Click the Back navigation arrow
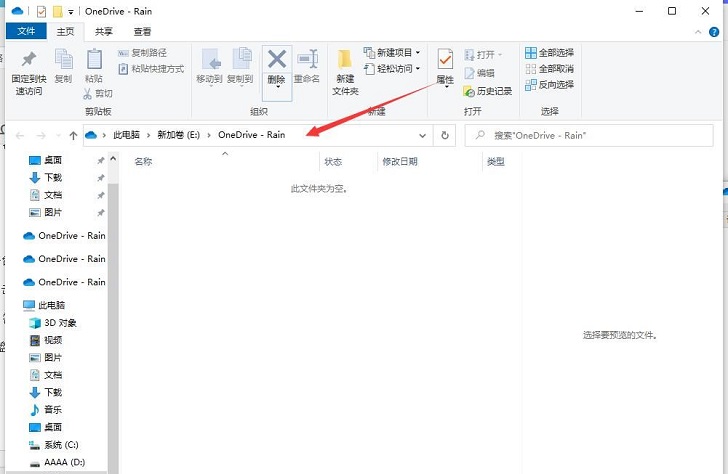Viewport: 728px width, 474px height. (20, 136)
